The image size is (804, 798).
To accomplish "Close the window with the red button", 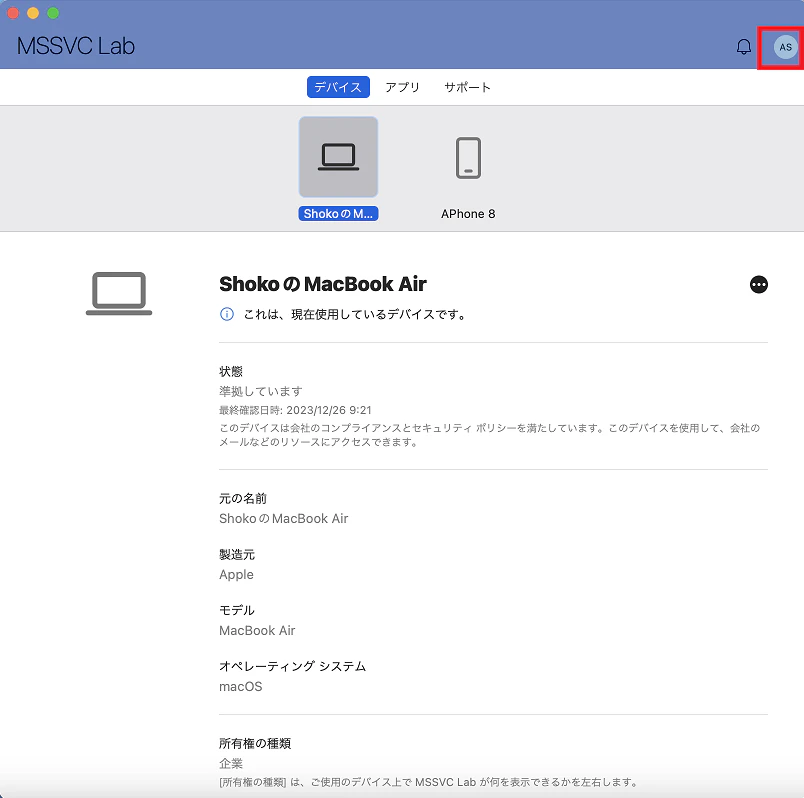I will tap(13, 13).
